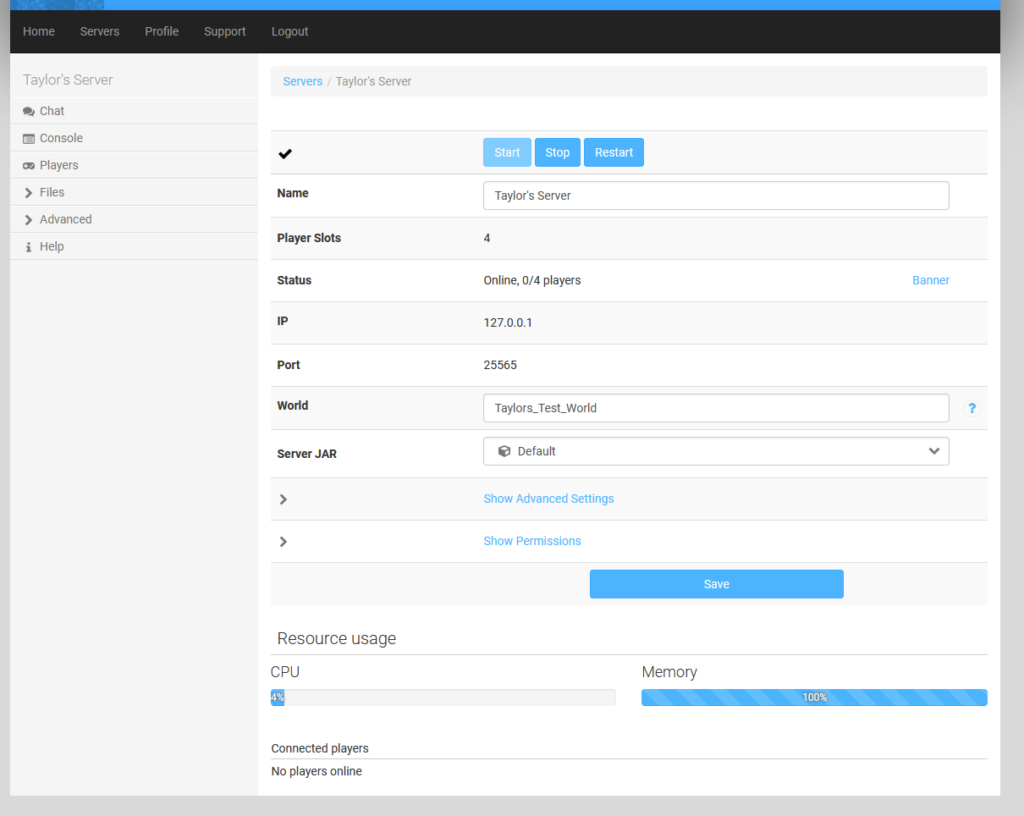Image resolution: width=1024 pixels, height=816 pixels.
Task: Click the cube icon in the Server JAR selector
Action: tap(503, 451)
